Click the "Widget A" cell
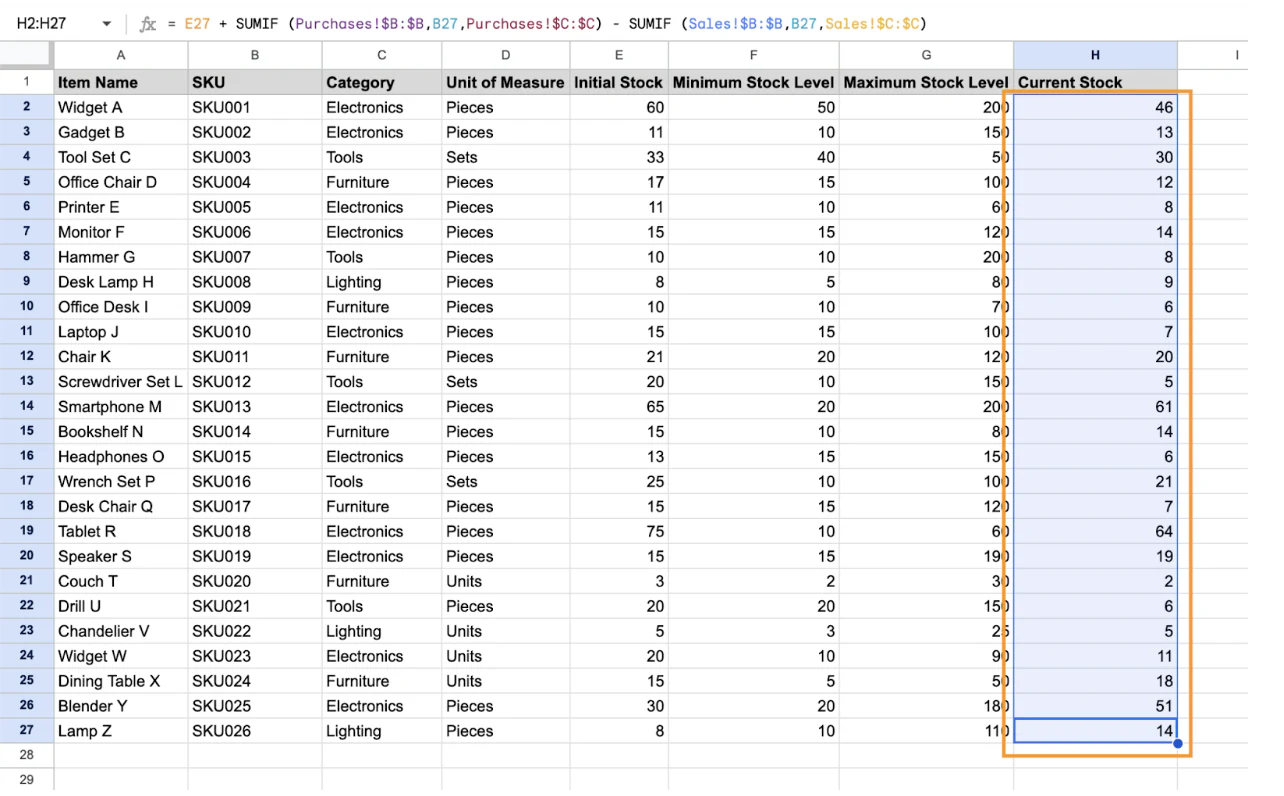 coord(121,107)
